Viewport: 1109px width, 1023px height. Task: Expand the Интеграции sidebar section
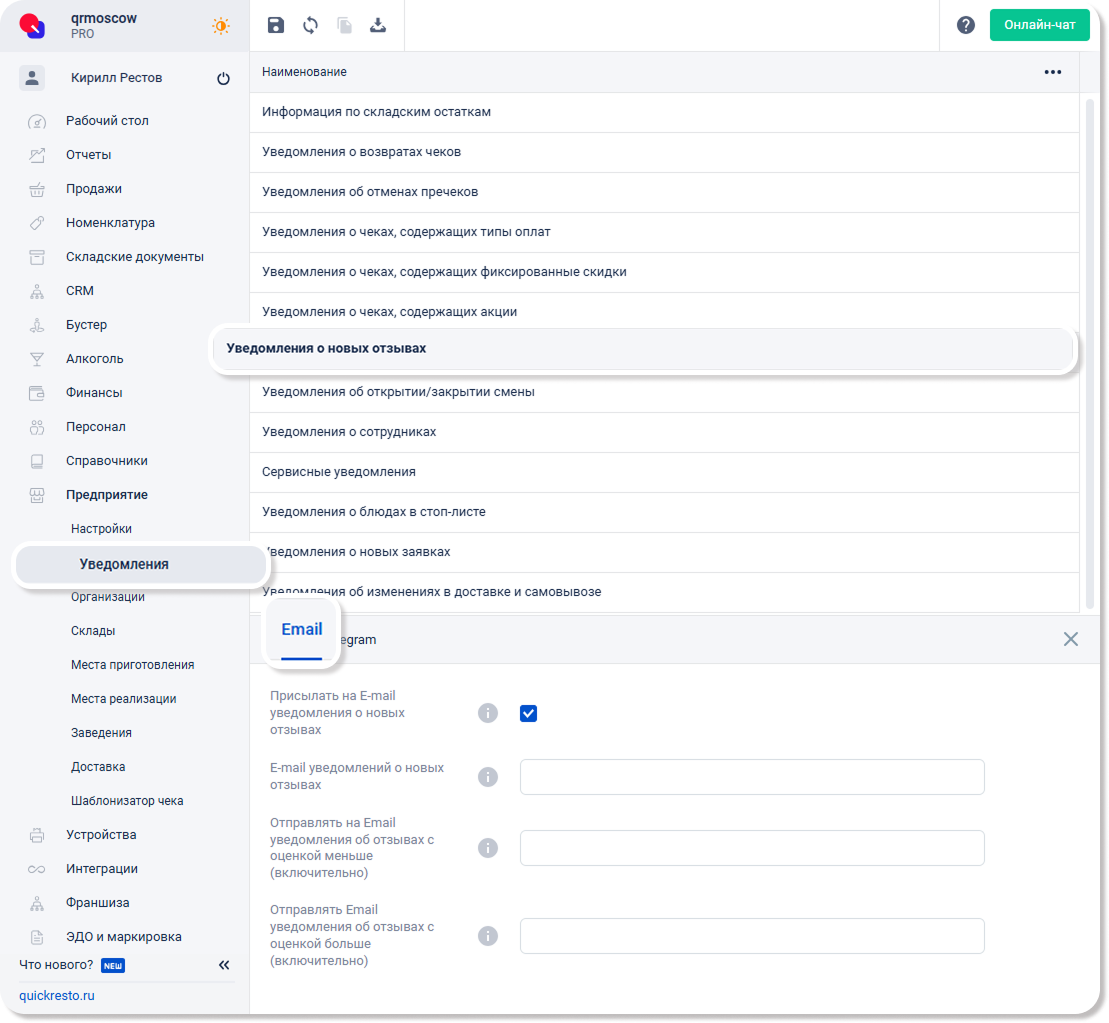(102, 869)
